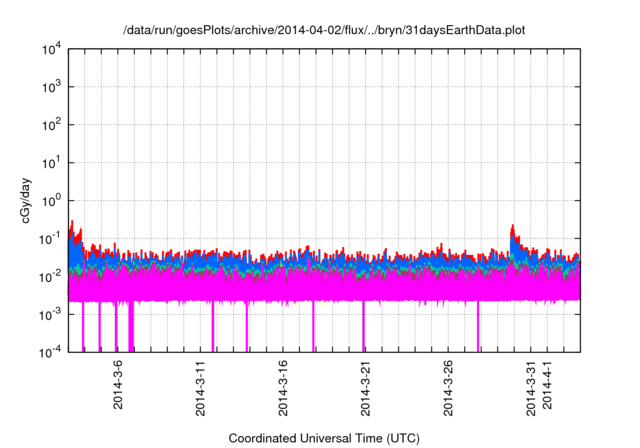Click the magenta dropout spike at 2014-3-21
The height and width of the screenshot is (448, 640).
coord(363,326)
